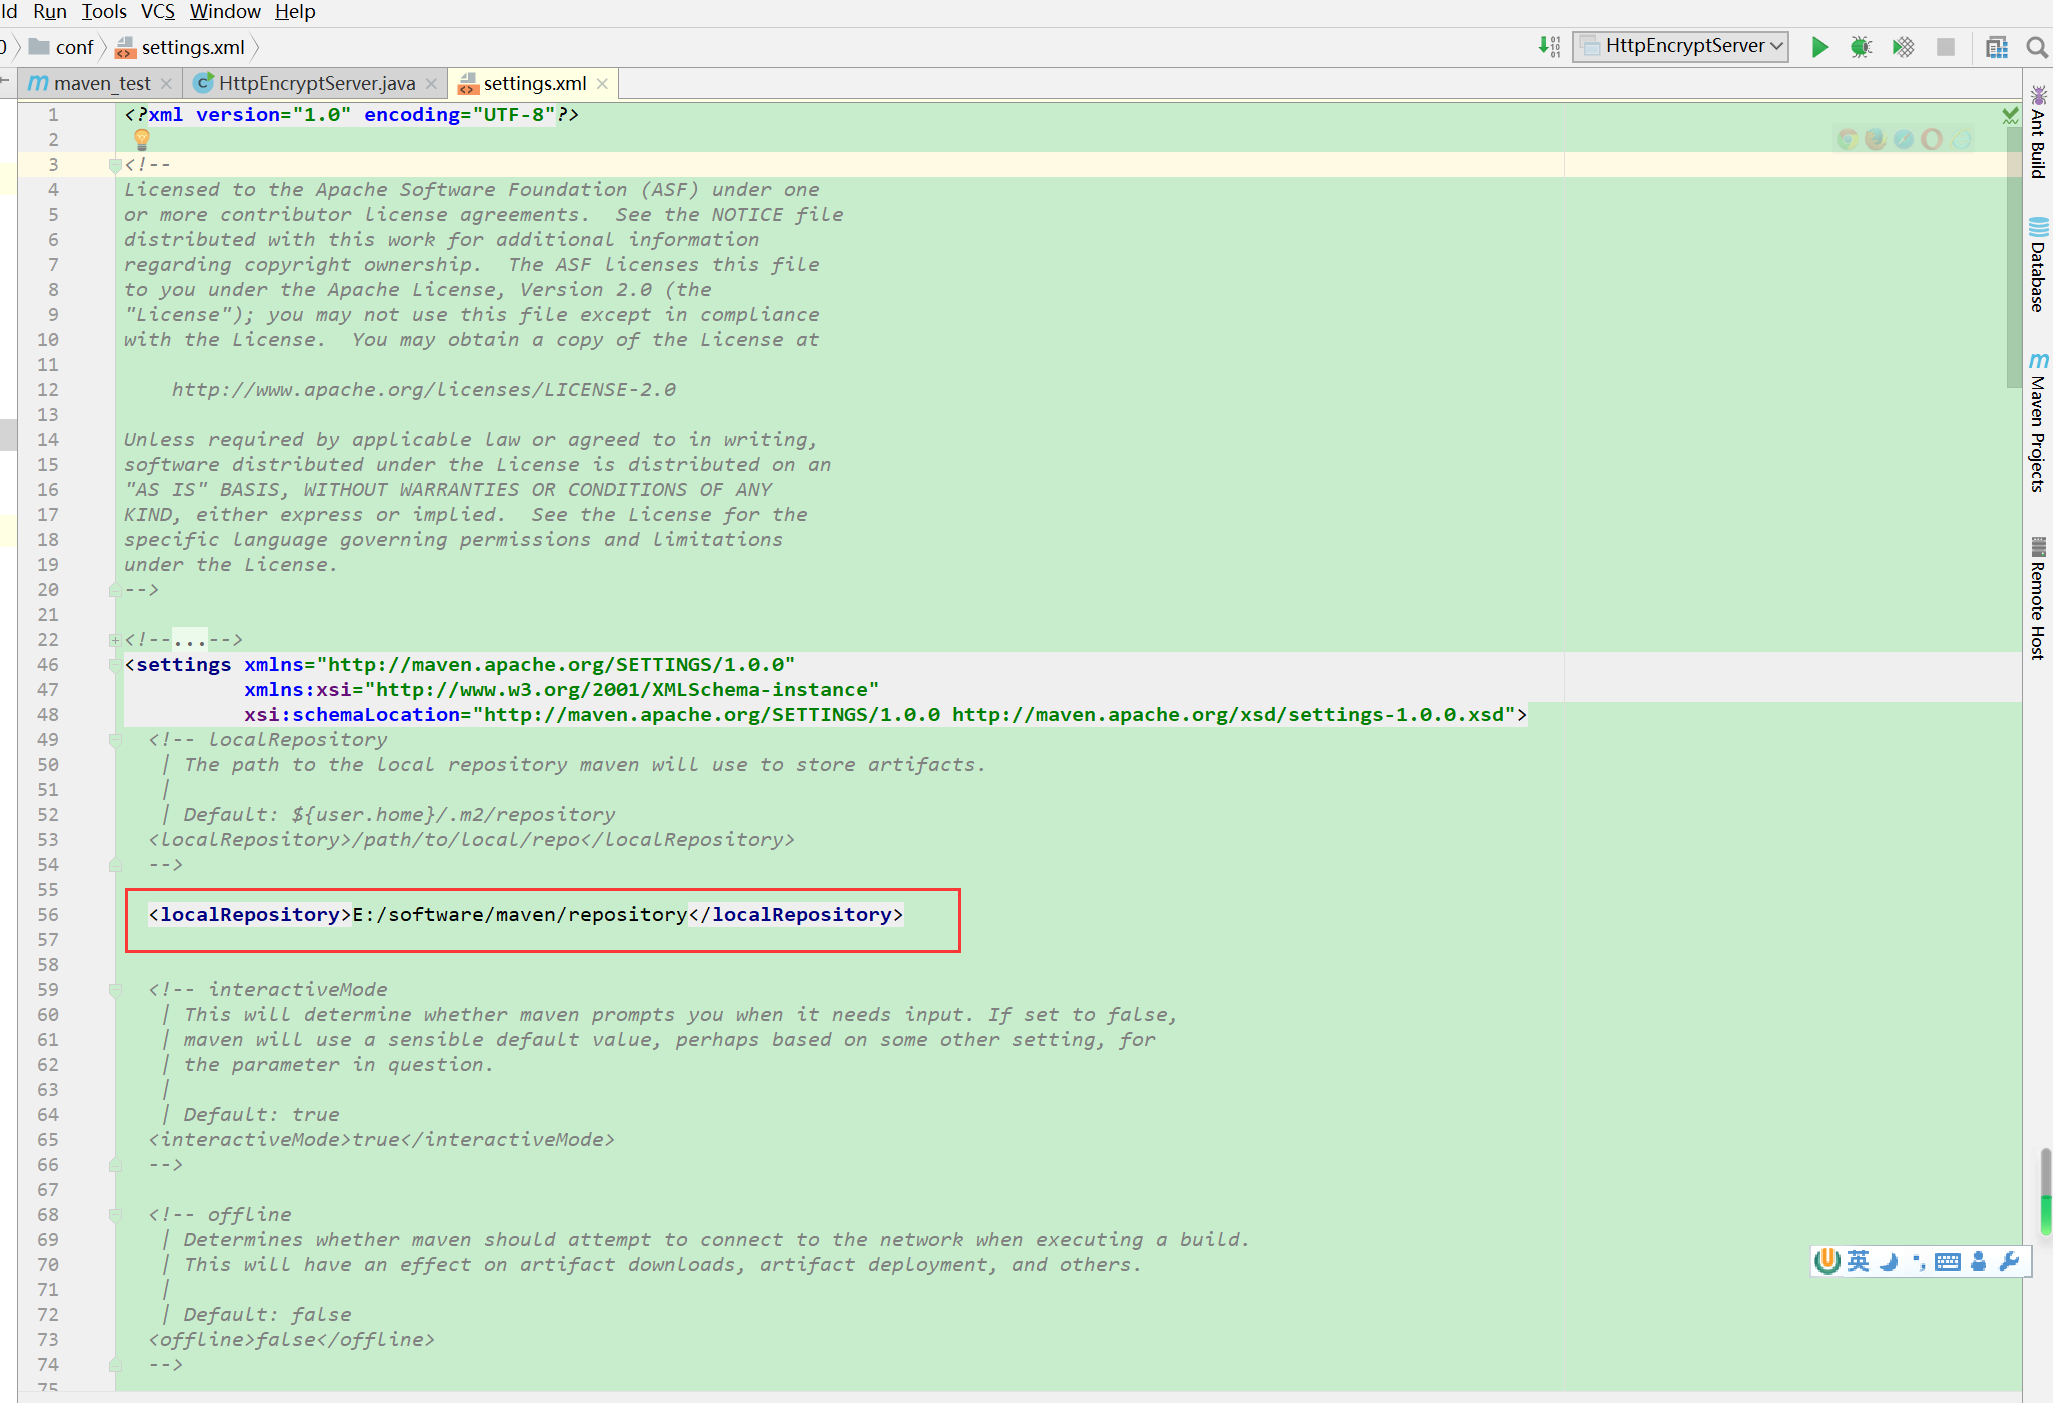Open HttpEncryptServer run configuration dropdown
Screen dimensions: 2053x1403
pyautogui.click(x=1680, y=46)
